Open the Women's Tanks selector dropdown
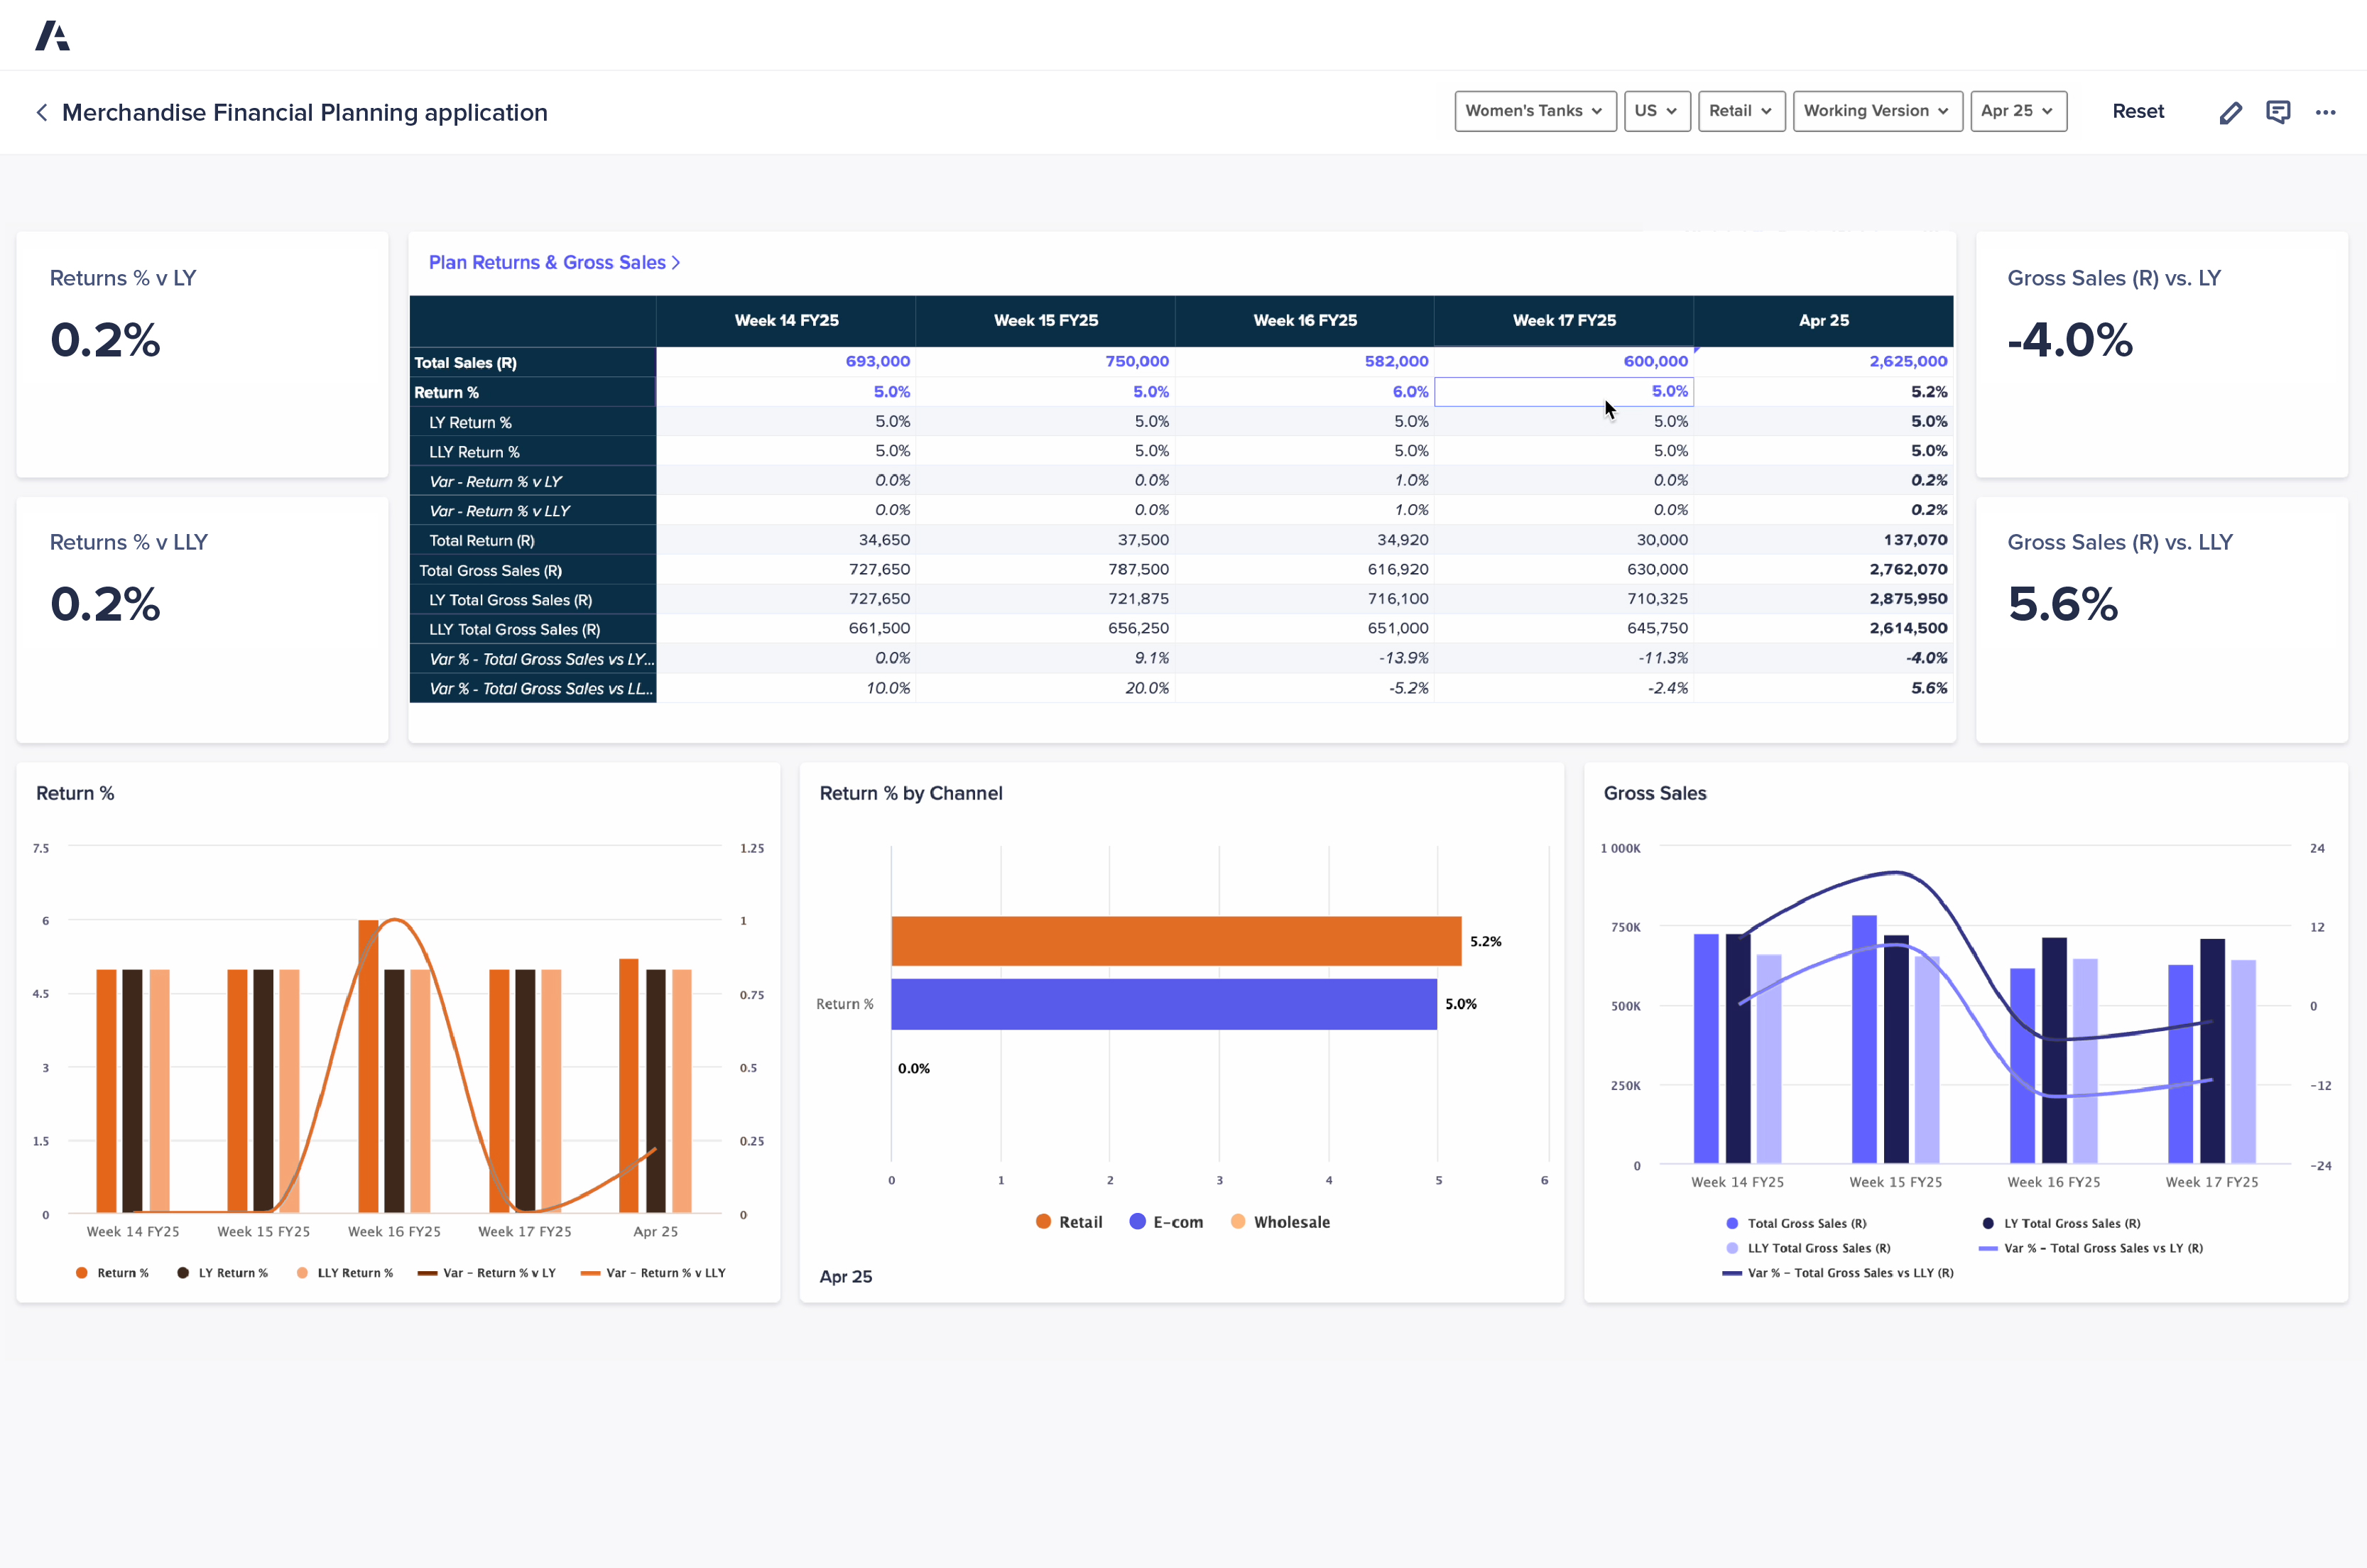2367x1568 pixels. pos(1535,111)
